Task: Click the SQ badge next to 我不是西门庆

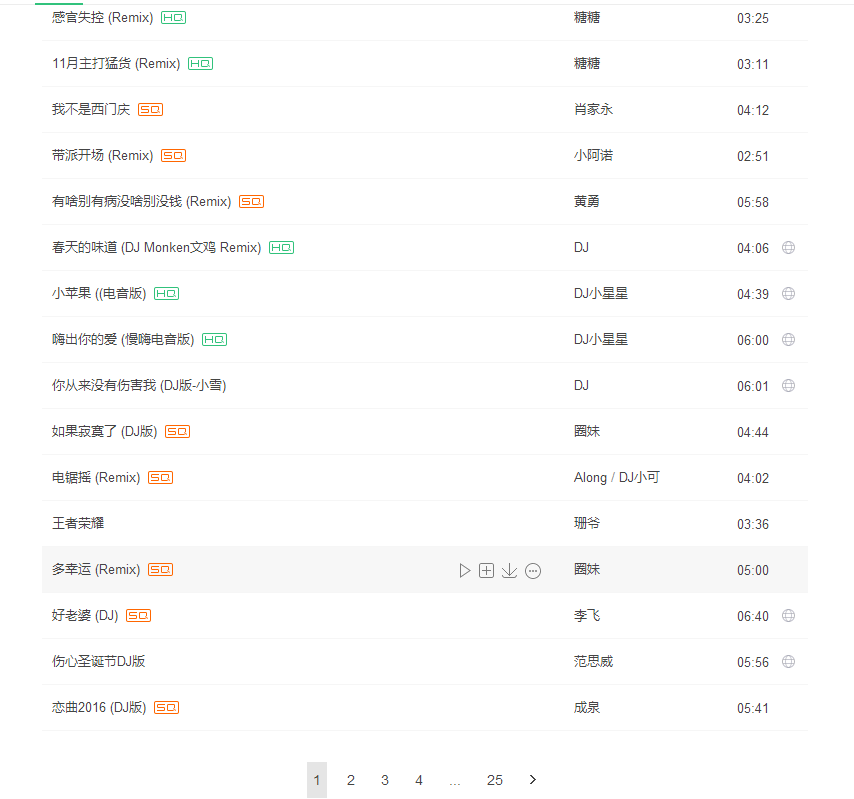Action: coord(150,109)
